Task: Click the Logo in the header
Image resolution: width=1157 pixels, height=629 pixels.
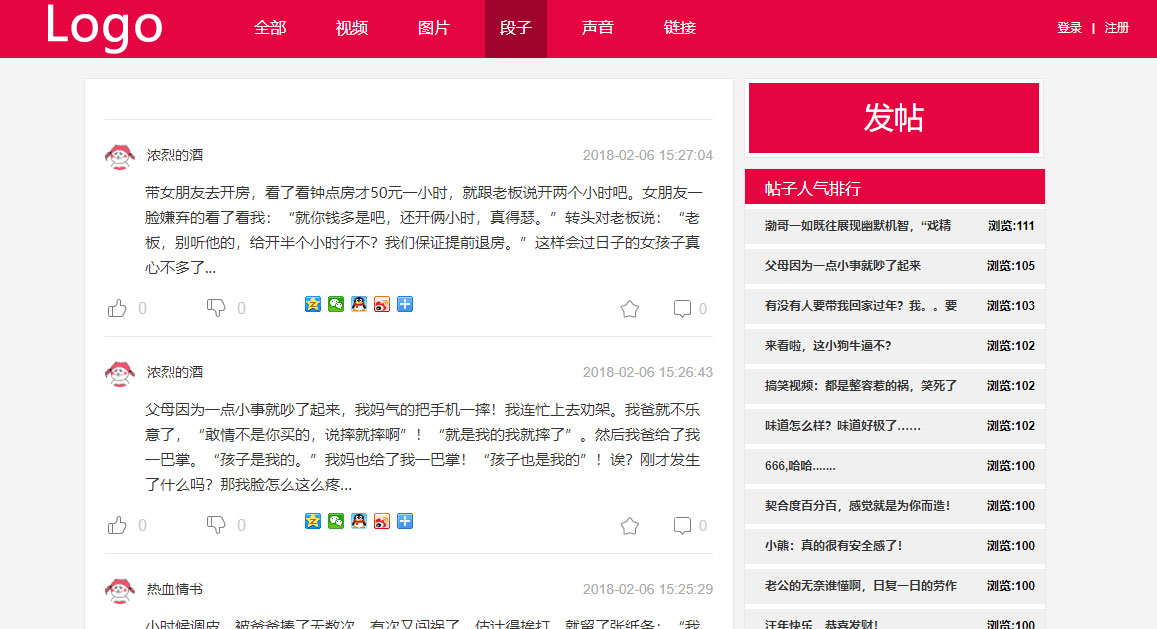Action: 104,27
